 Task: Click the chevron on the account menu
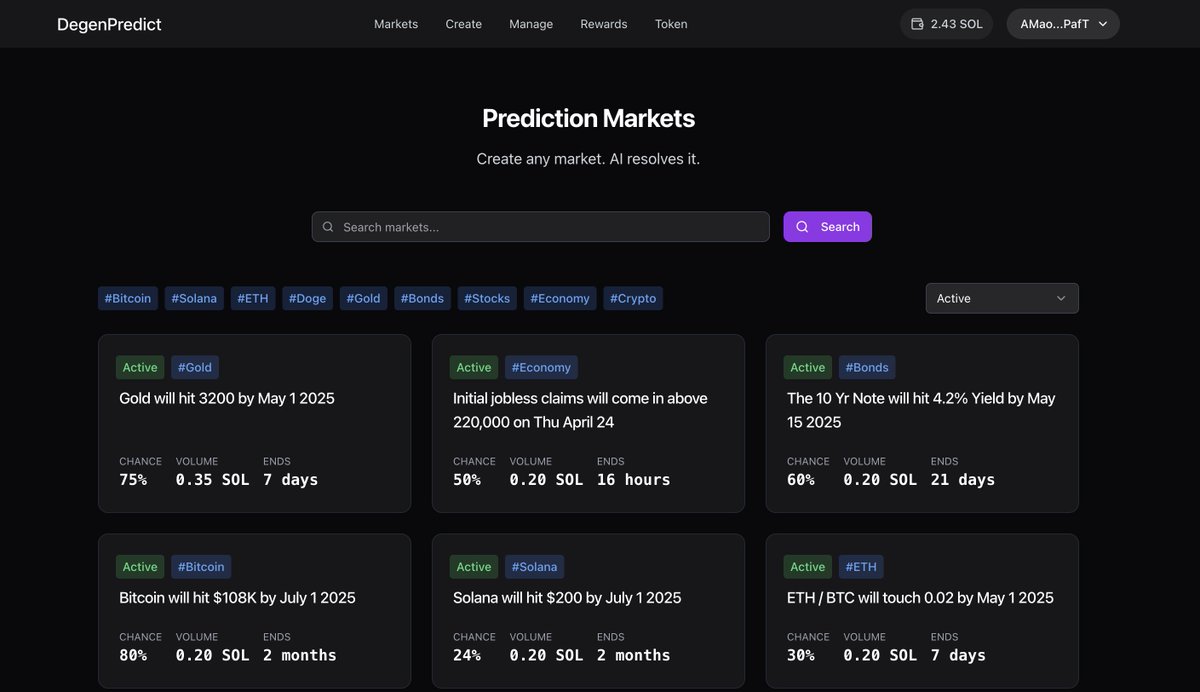[x=1103, y=24]
